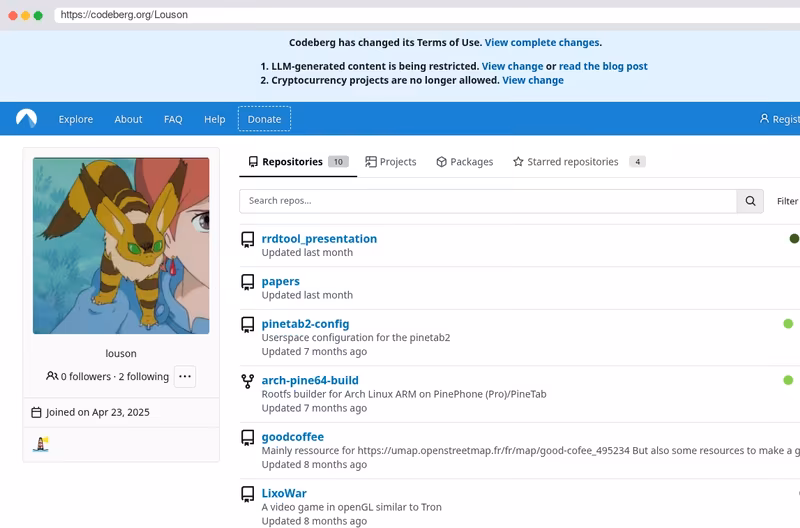Click the browser address bar URL
This screenshot has height=528, width=800.
pyautogui.click(x=124, y=15)
